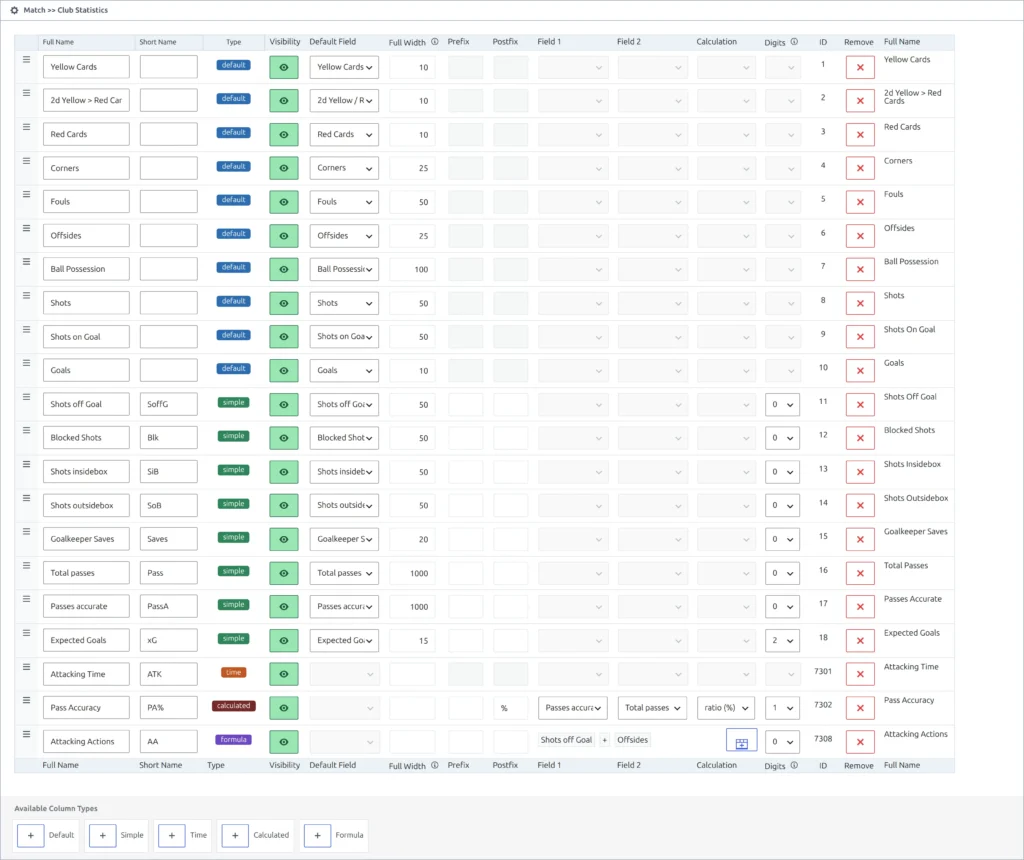This screenshot has height=860, width=1024.
Task: Add a Time column type
Action: 171,835
